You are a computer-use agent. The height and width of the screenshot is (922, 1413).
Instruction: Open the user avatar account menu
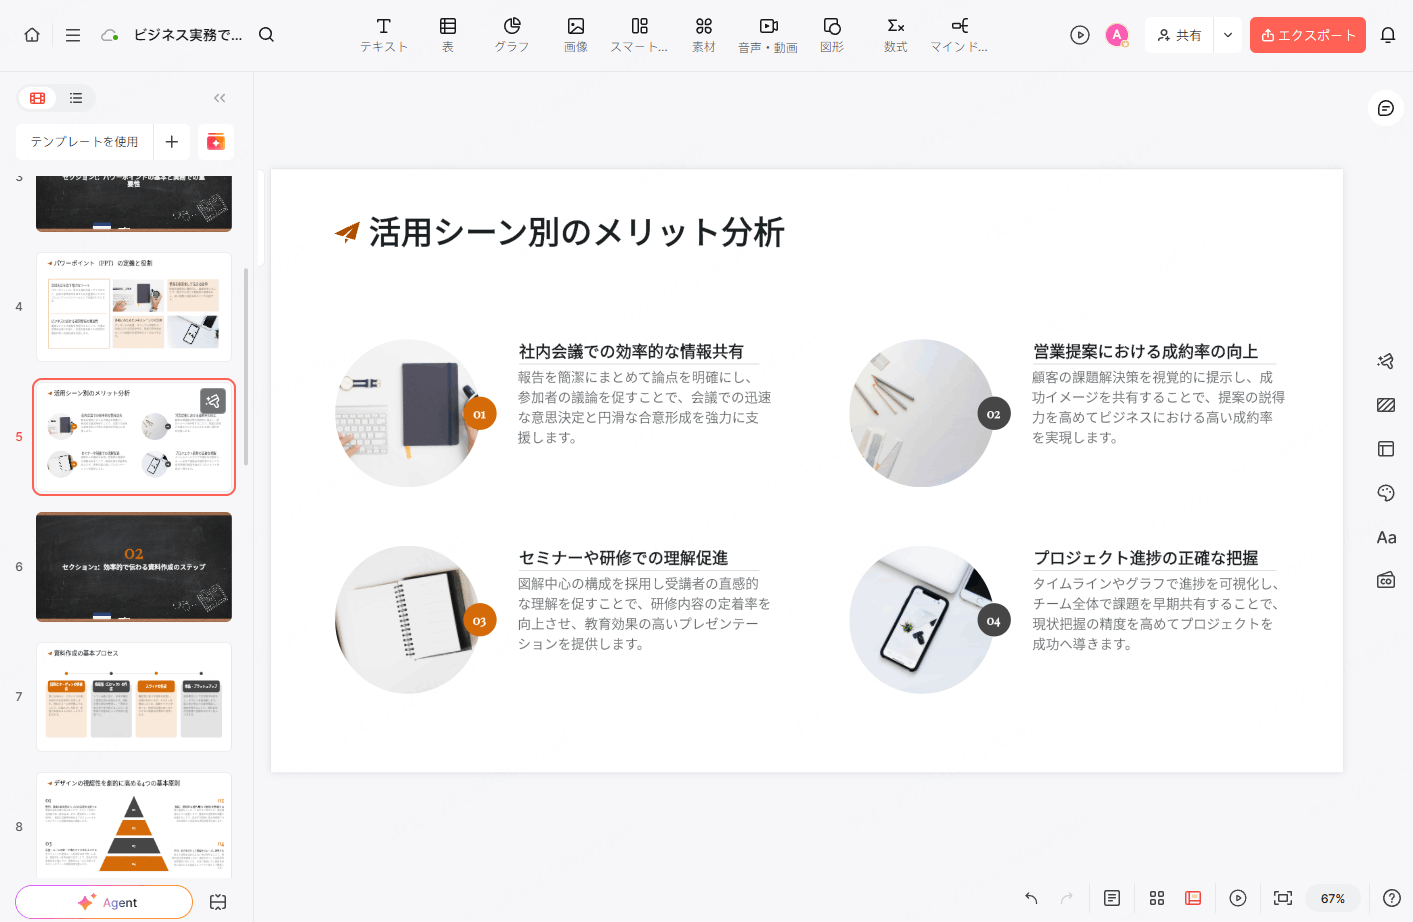coord(1117,35)
